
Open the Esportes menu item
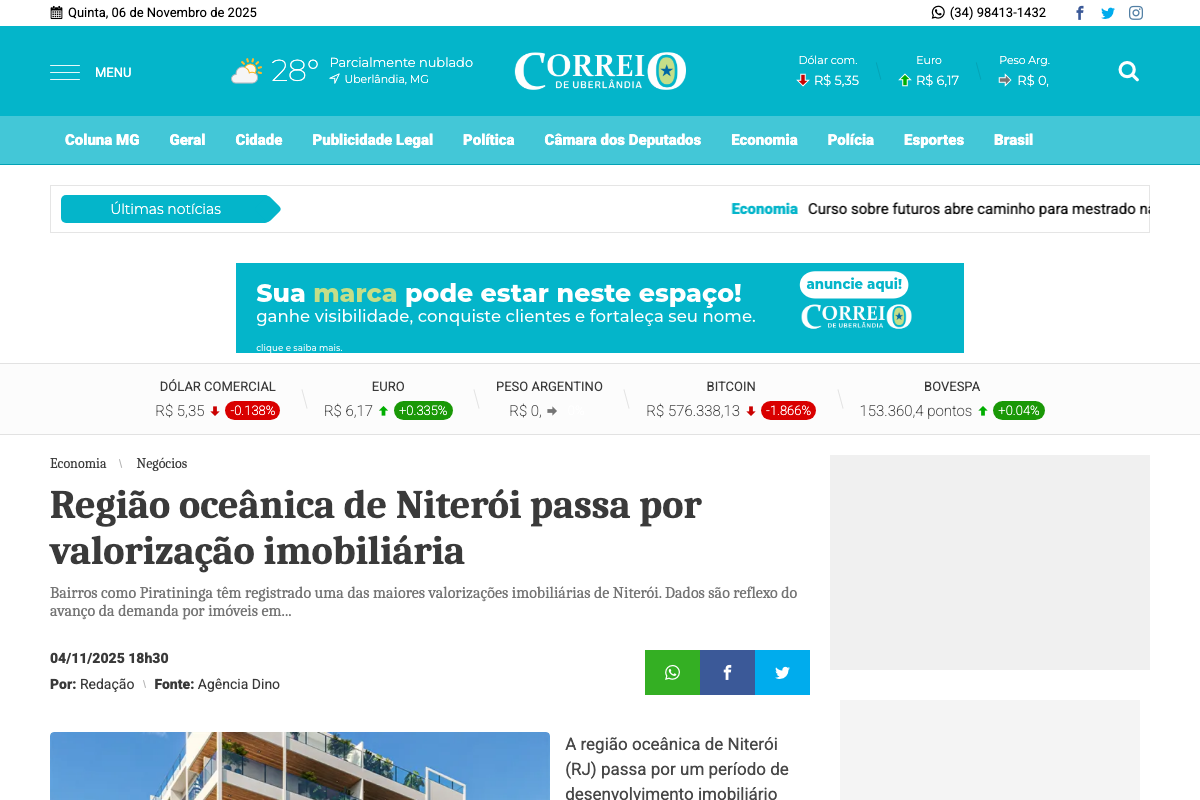pos(933,140)
